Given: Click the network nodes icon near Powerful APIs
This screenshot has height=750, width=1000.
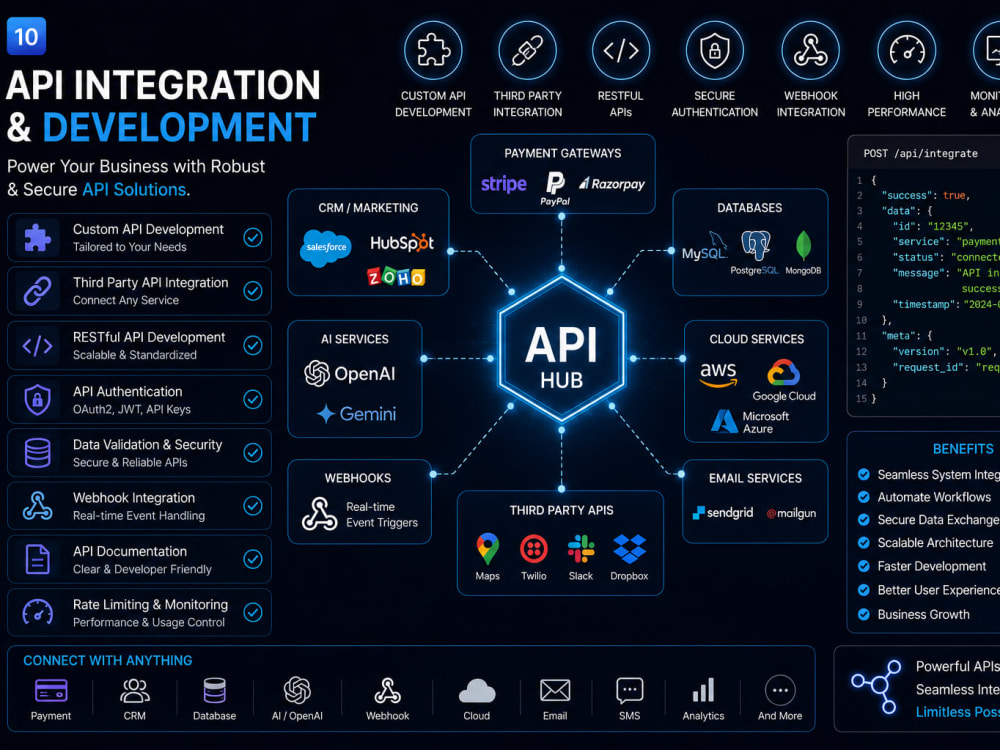Looking at the screenshot, I should [878, 687].
